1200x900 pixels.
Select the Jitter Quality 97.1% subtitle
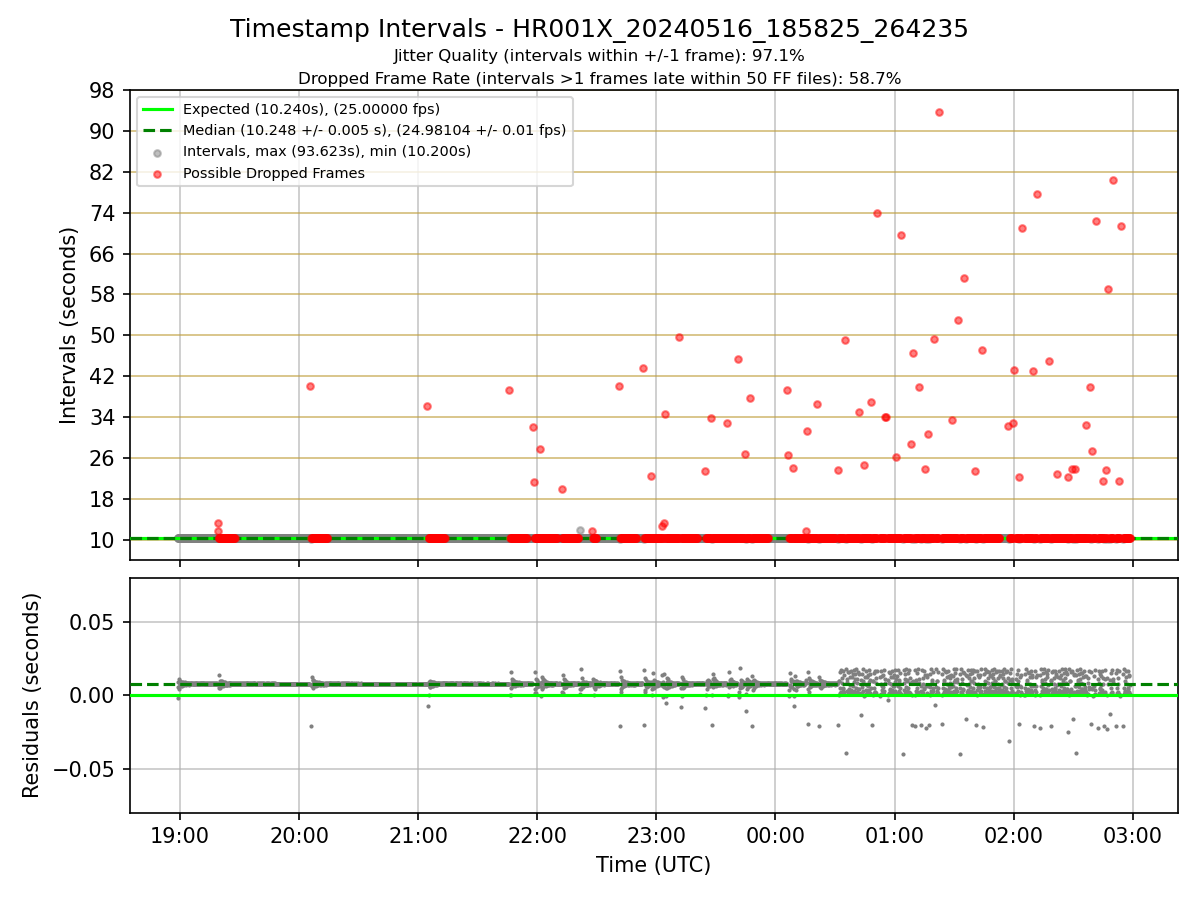click(x=599, y=56)
